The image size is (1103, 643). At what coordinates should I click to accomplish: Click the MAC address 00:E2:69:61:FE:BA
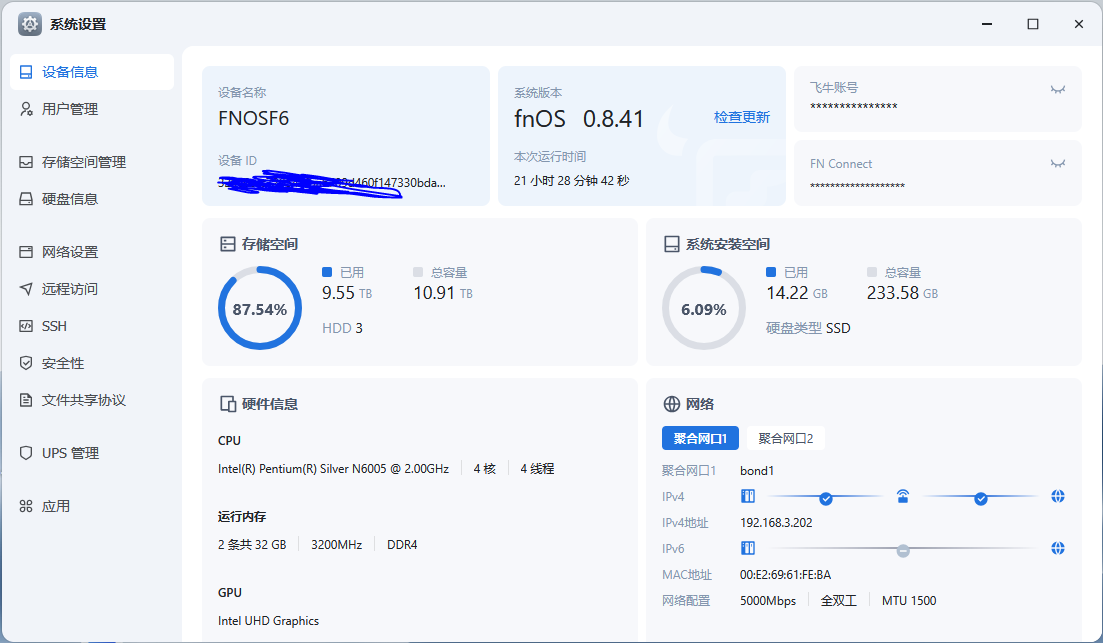785,575
